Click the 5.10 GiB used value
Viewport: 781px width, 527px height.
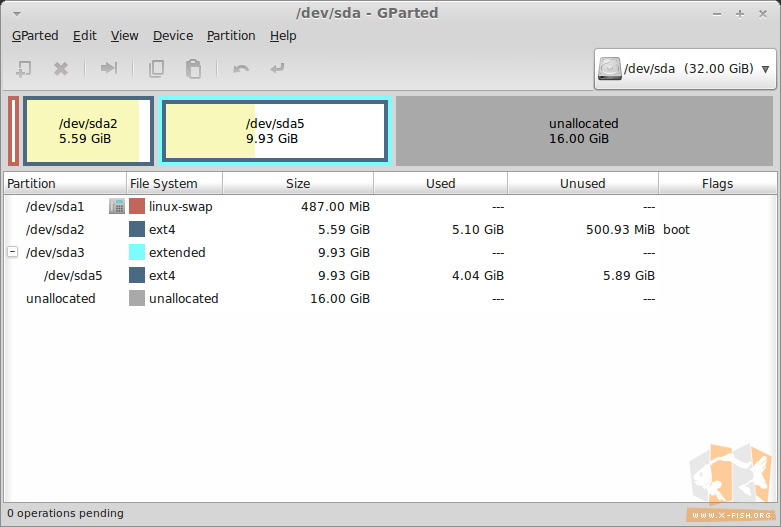pos(478,230)
